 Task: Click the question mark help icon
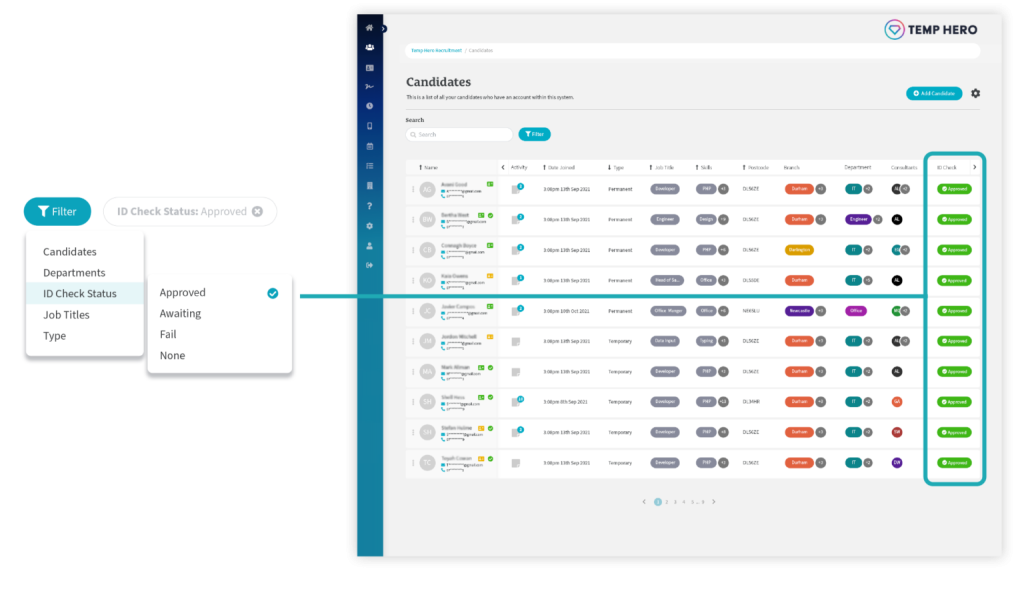370,206
